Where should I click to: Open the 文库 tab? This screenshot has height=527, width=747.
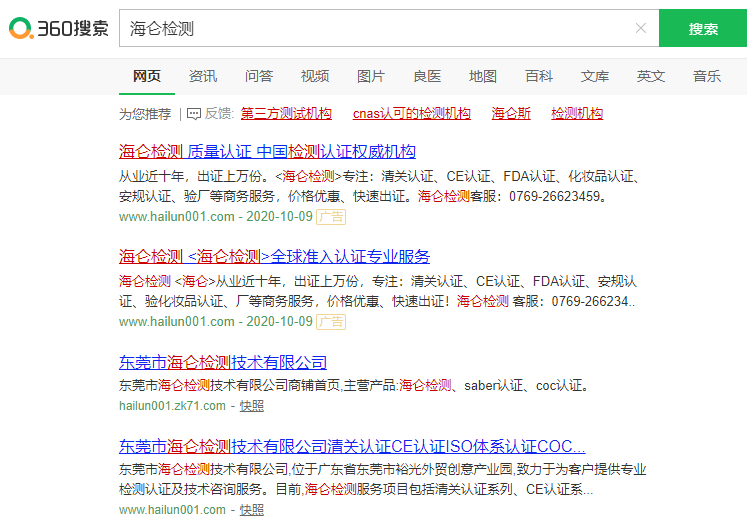(595, 76)
